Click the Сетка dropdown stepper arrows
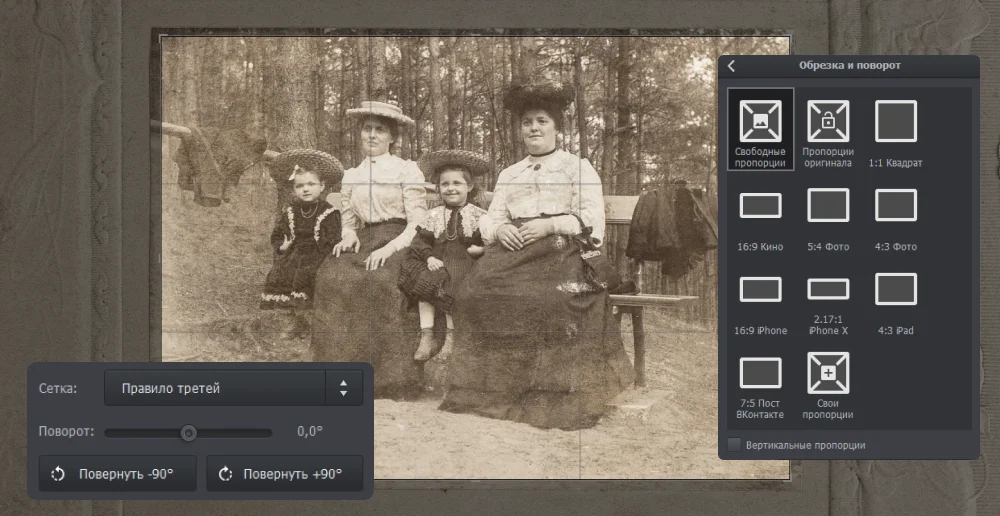The width and height of the screenshot is (1000, 516). [x=344, y=388]
